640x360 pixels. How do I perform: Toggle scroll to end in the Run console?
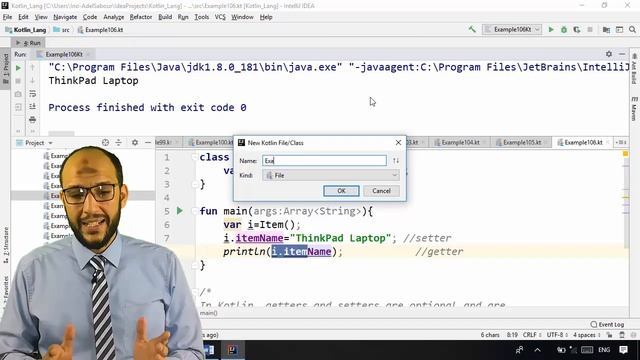(x=33, y=107)
